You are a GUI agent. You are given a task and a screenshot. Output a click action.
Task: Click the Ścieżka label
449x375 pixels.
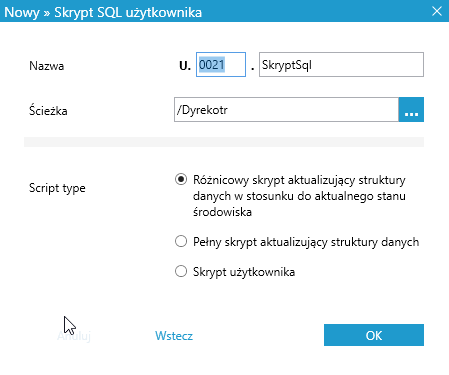48,110
